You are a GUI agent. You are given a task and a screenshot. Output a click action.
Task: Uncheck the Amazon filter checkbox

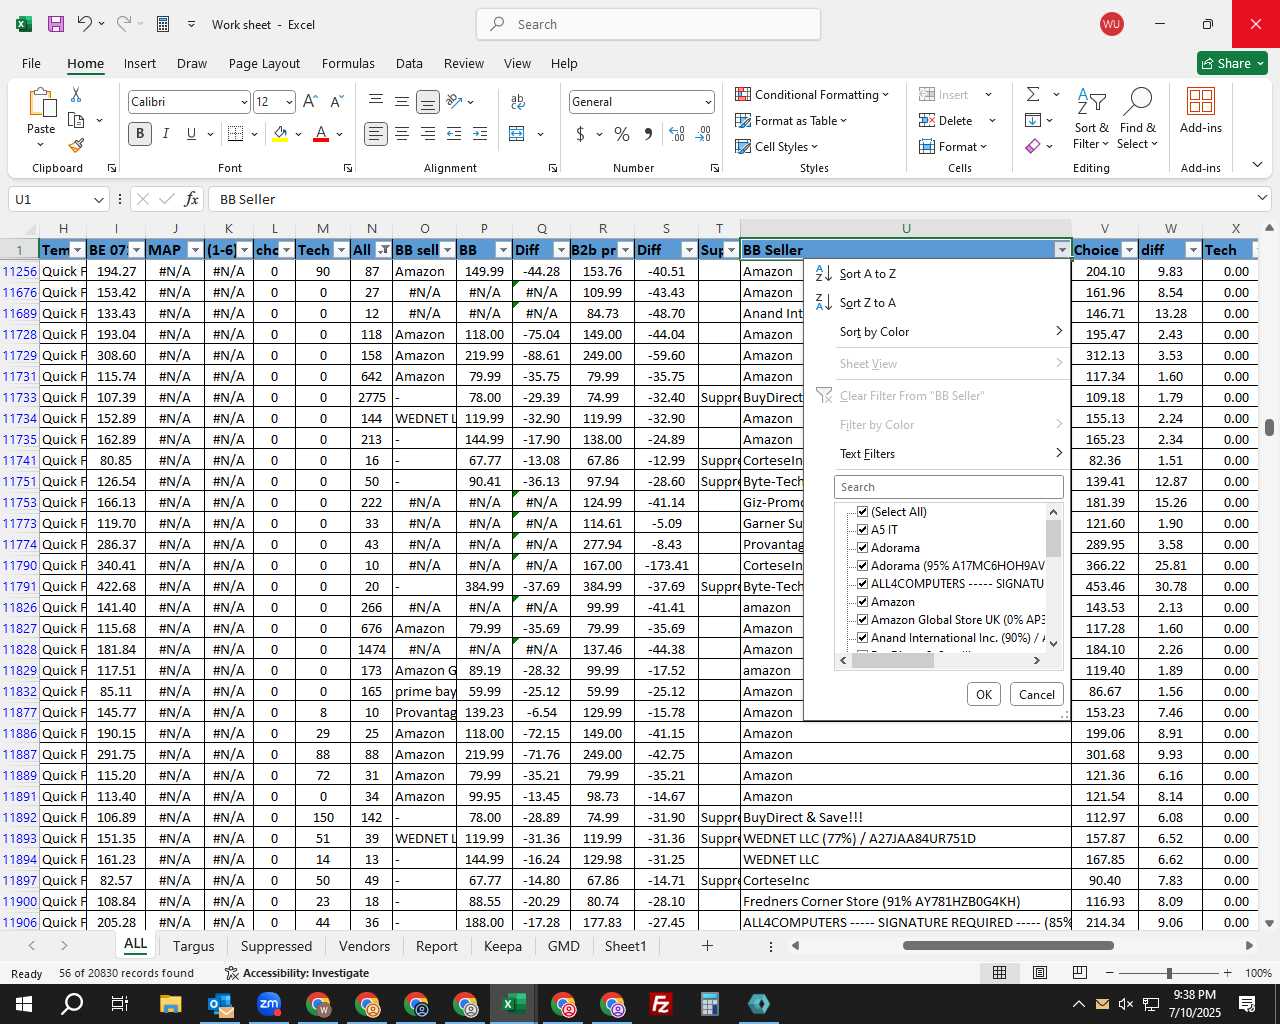click(863, 602)
